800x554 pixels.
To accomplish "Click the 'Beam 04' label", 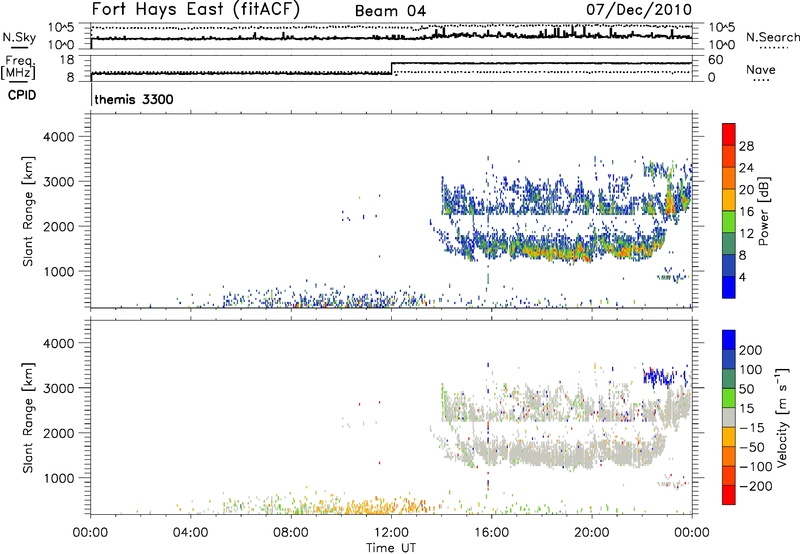I will click(390, 11).
